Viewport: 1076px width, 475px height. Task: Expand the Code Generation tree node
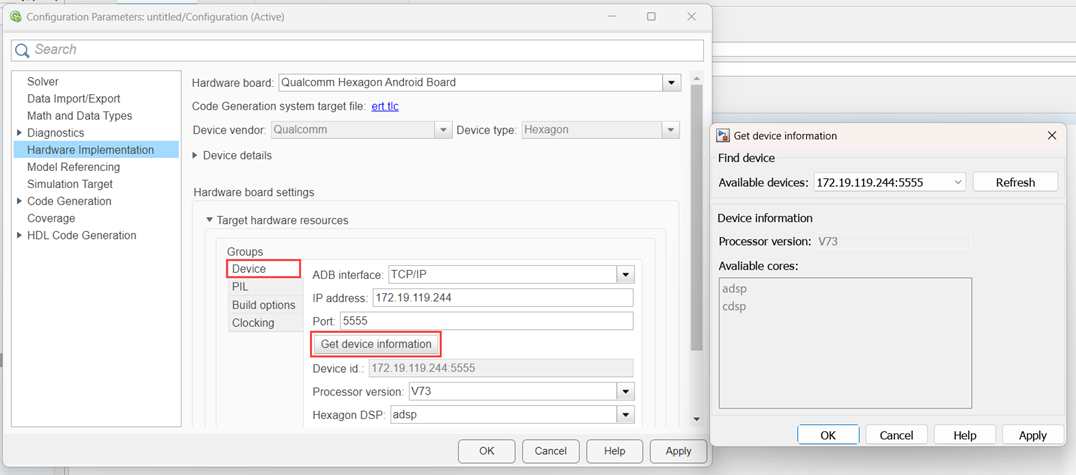19,201
